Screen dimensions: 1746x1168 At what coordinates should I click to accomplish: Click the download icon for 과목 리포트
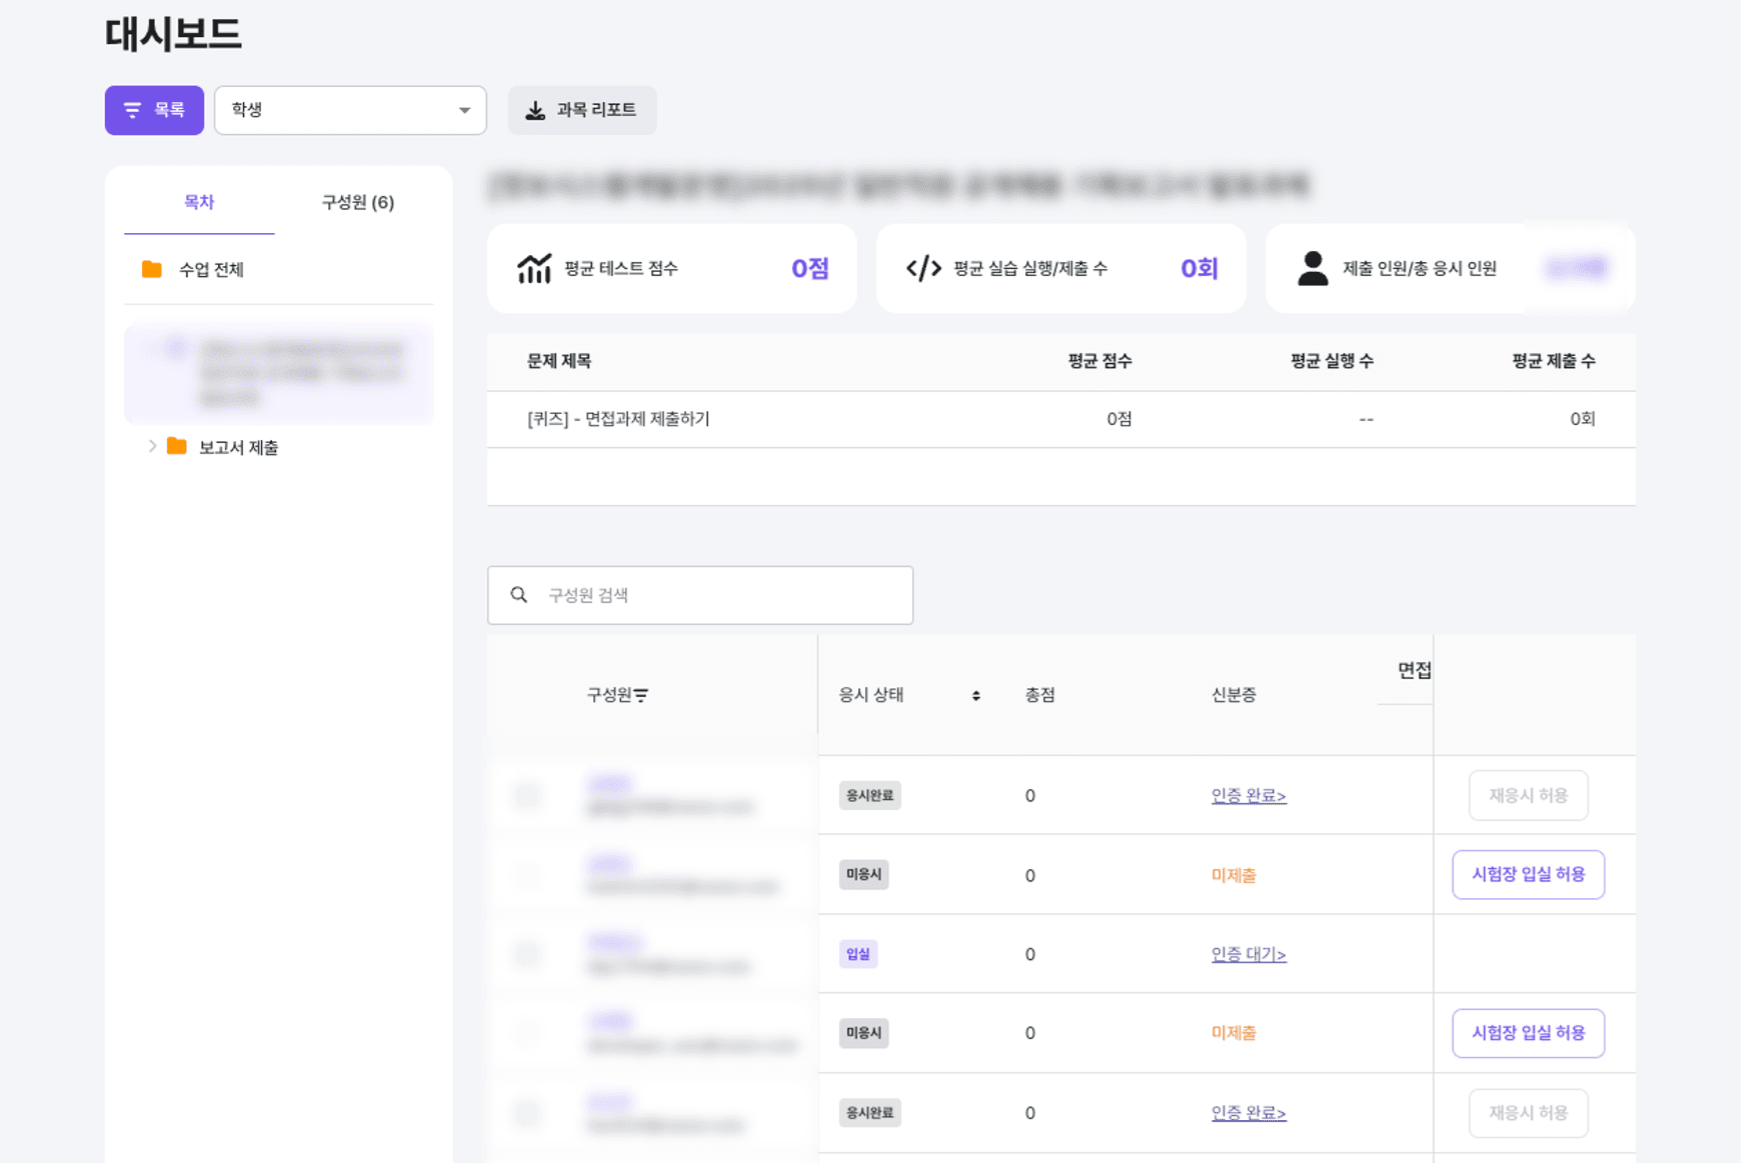536,110
